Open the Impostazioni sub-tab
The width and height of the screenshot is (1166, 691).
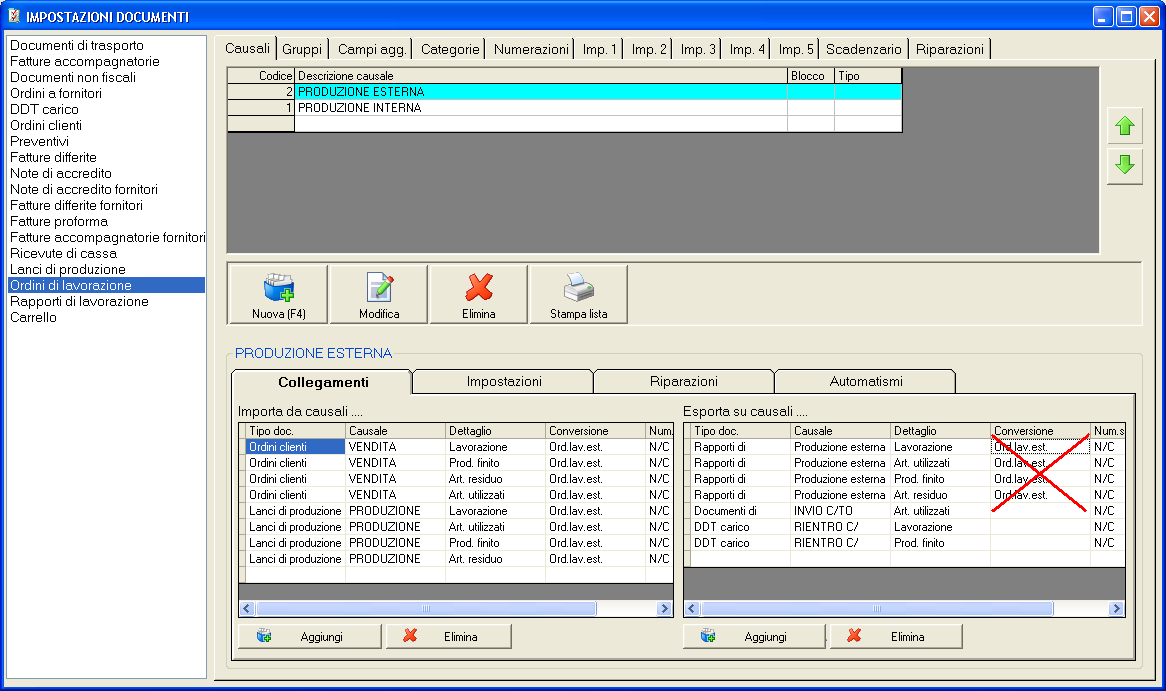click(503, 382)
